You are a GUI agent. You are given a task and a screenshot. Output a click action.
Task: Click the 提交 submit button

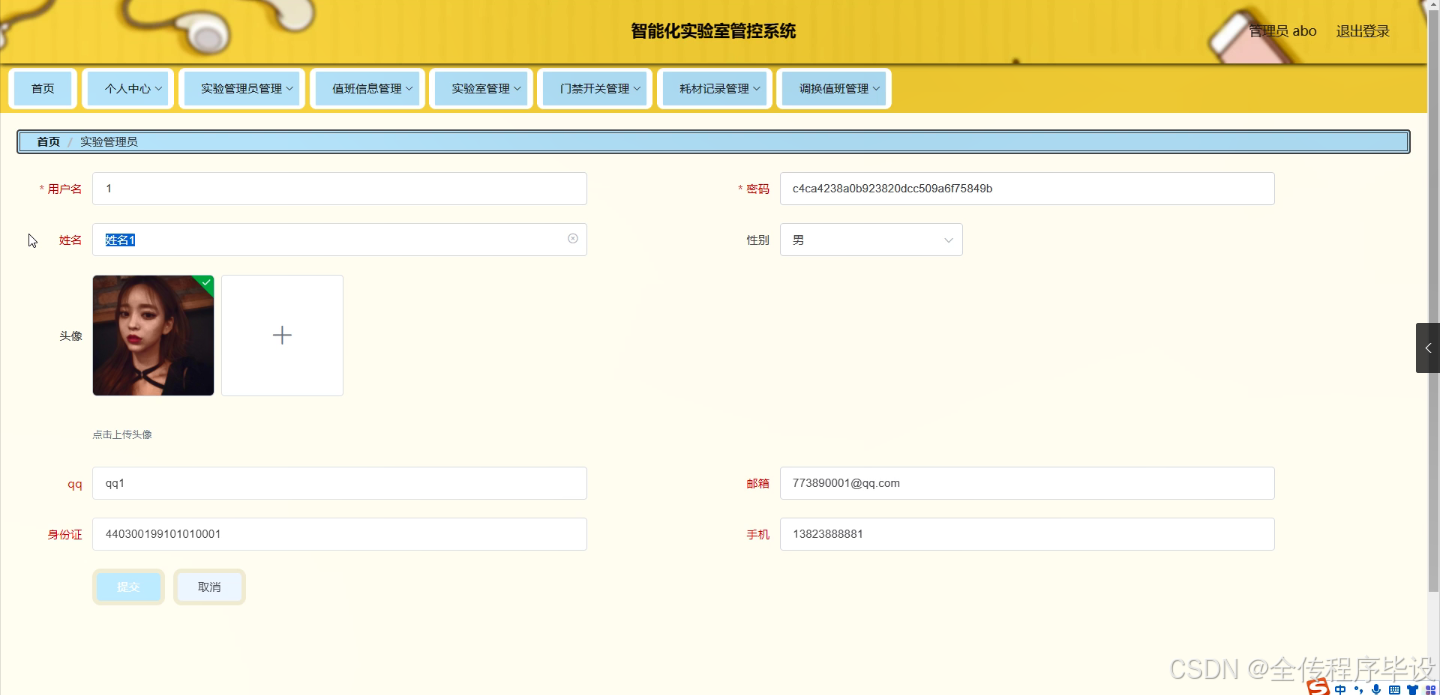128,586
